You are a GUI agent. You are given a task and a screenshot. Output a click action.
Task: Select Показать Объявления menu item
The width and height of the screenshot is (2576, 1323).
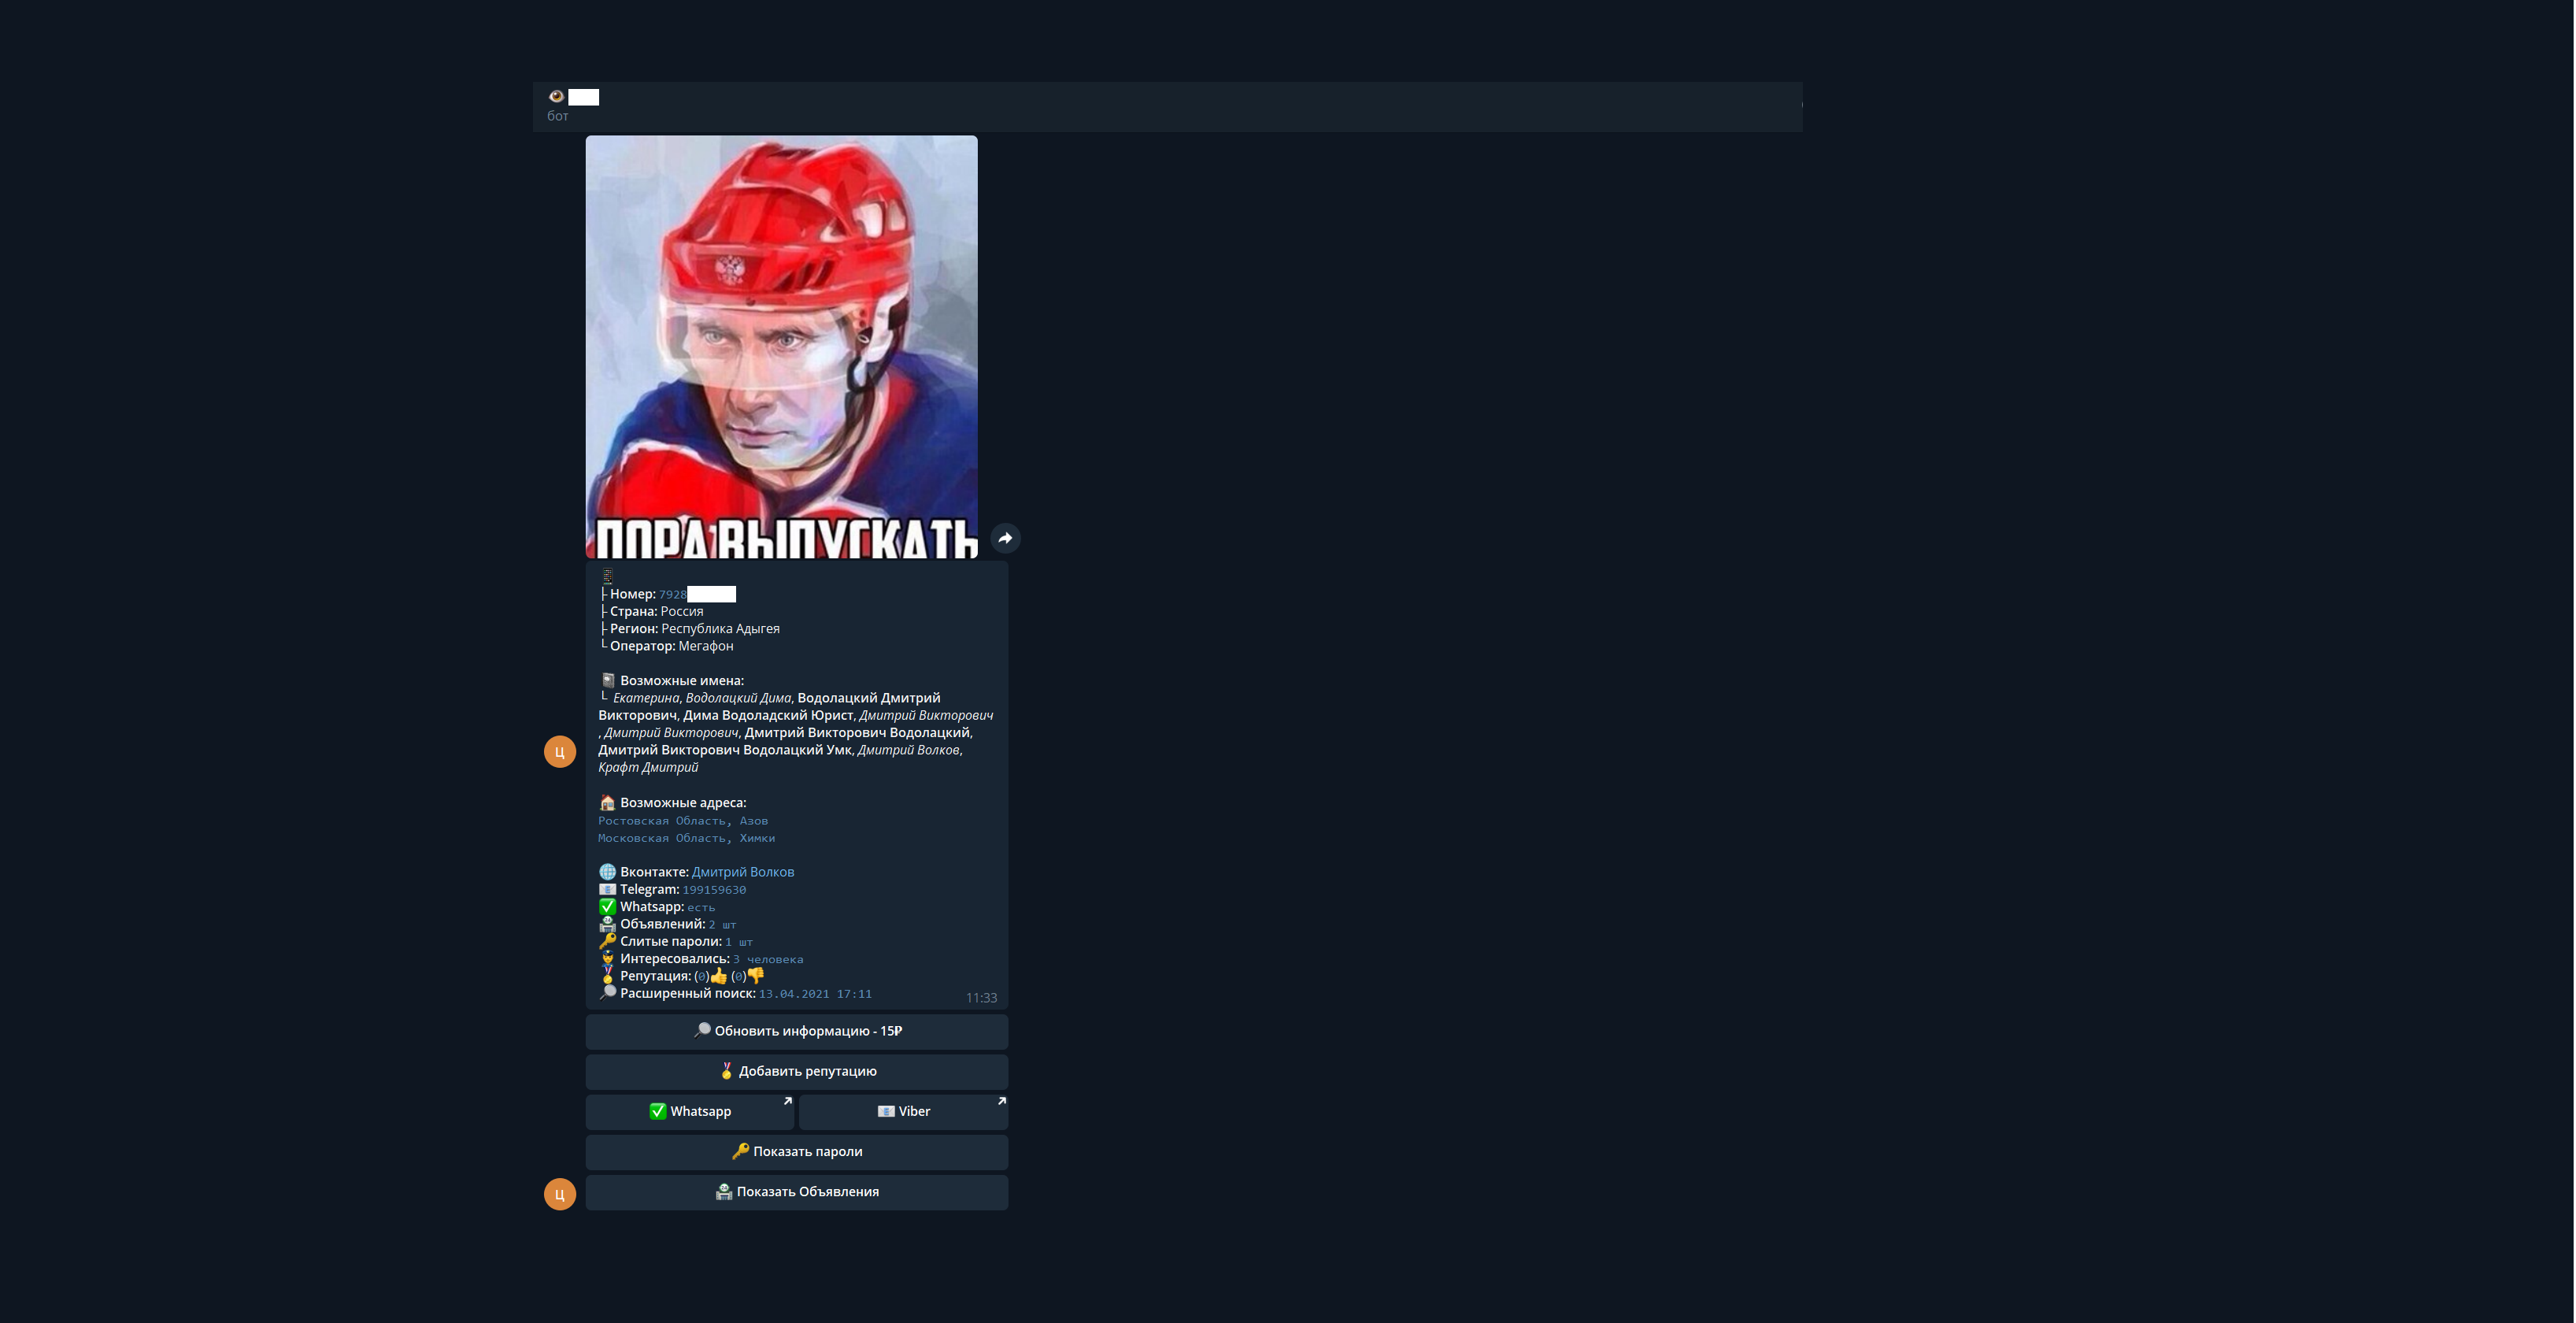pyautogui.click(x=796, y=1191)
